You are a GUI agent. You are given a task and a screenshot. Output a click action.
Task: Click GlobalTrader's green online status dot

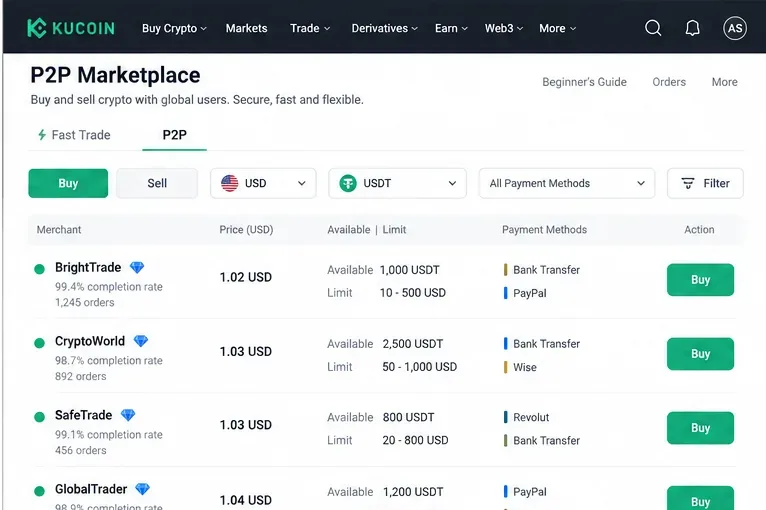click(40, 491)
